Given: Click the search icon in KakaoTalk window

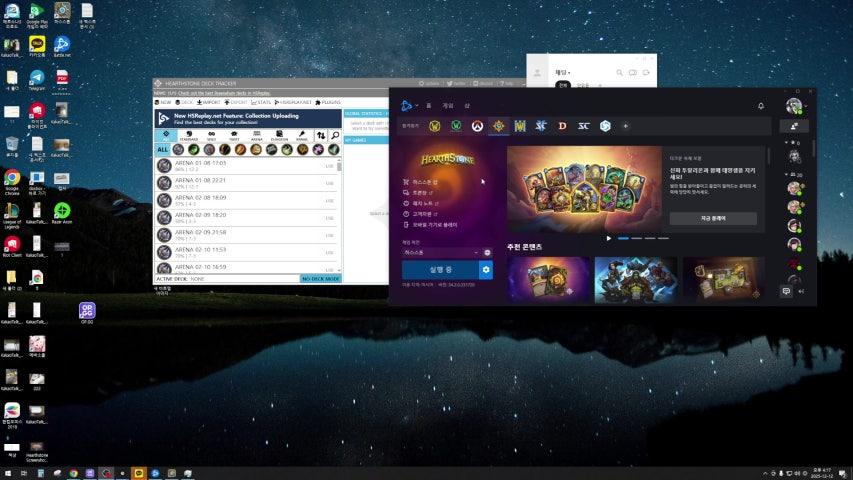Looking at the screenshot, I should (619, 72).
